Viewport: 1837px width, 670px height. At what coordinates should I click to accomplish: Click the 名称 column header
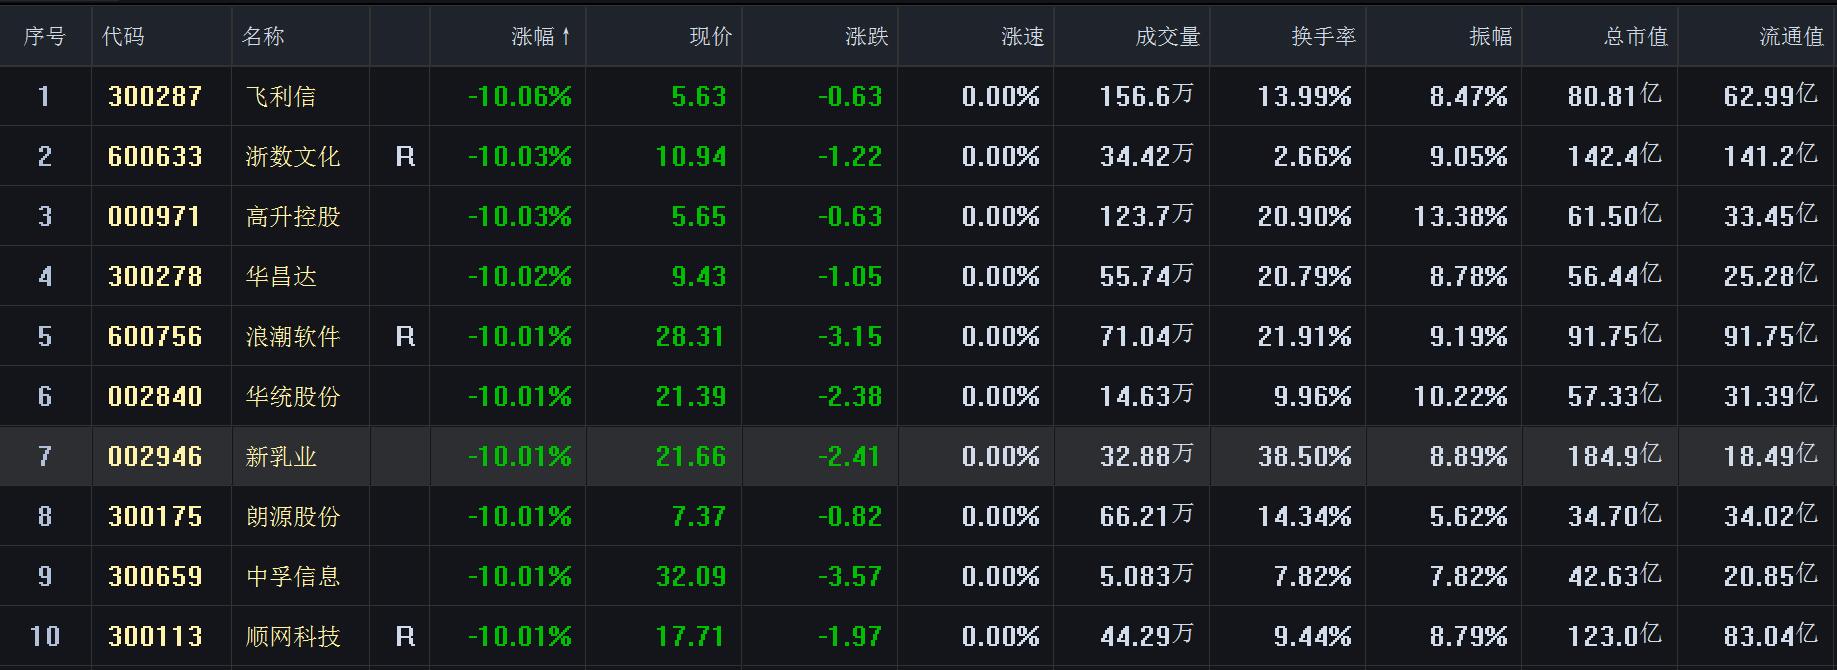(263, 37)
